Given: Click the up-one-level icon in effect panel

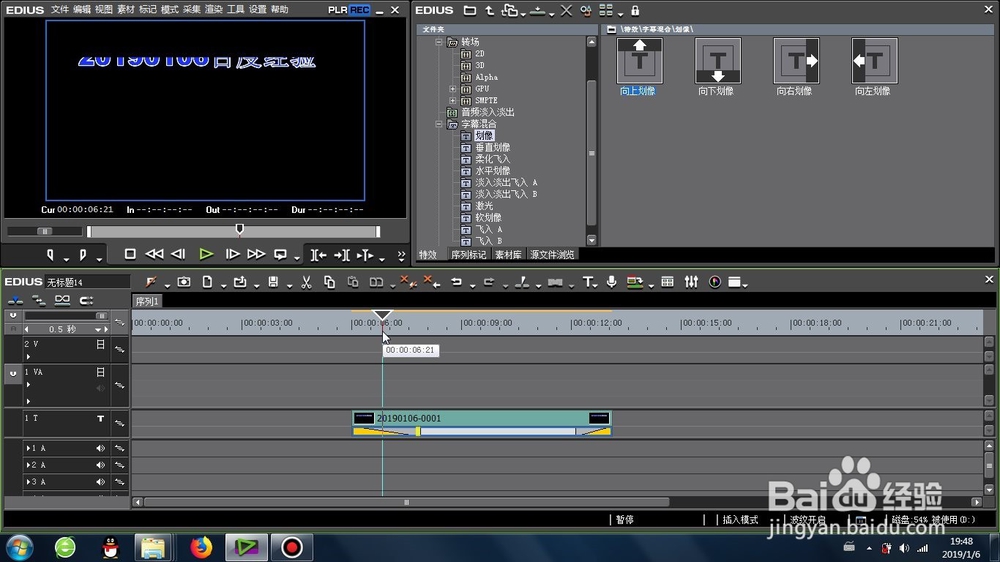Looking at the screenshot, I should tap(490, 10).
